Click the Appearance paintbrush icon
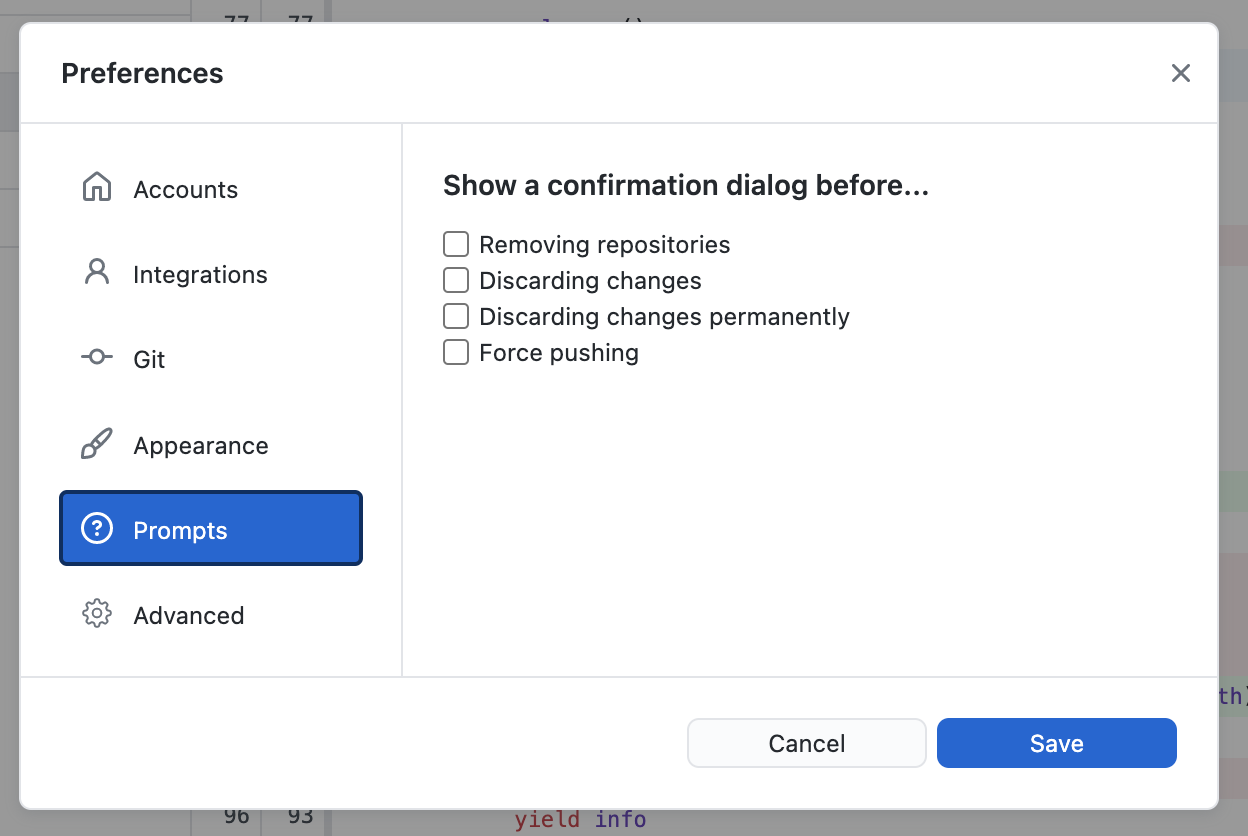This screenshot has width=1248, height=836. pos(96,444)
